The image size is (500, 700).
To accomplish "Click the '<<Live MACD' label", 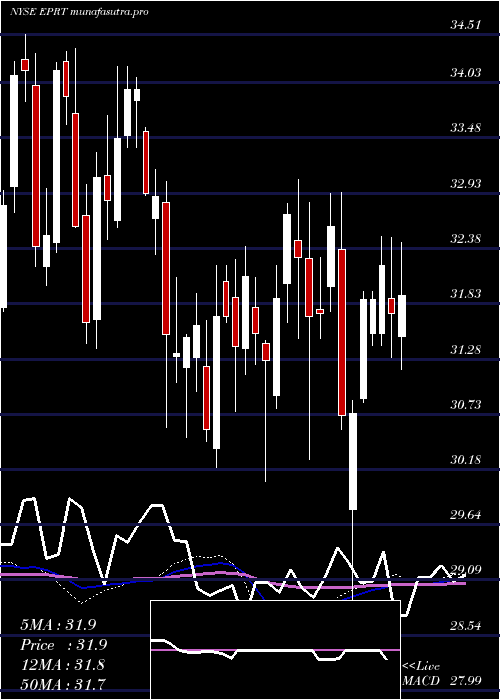I will click(x=421, y=674).
